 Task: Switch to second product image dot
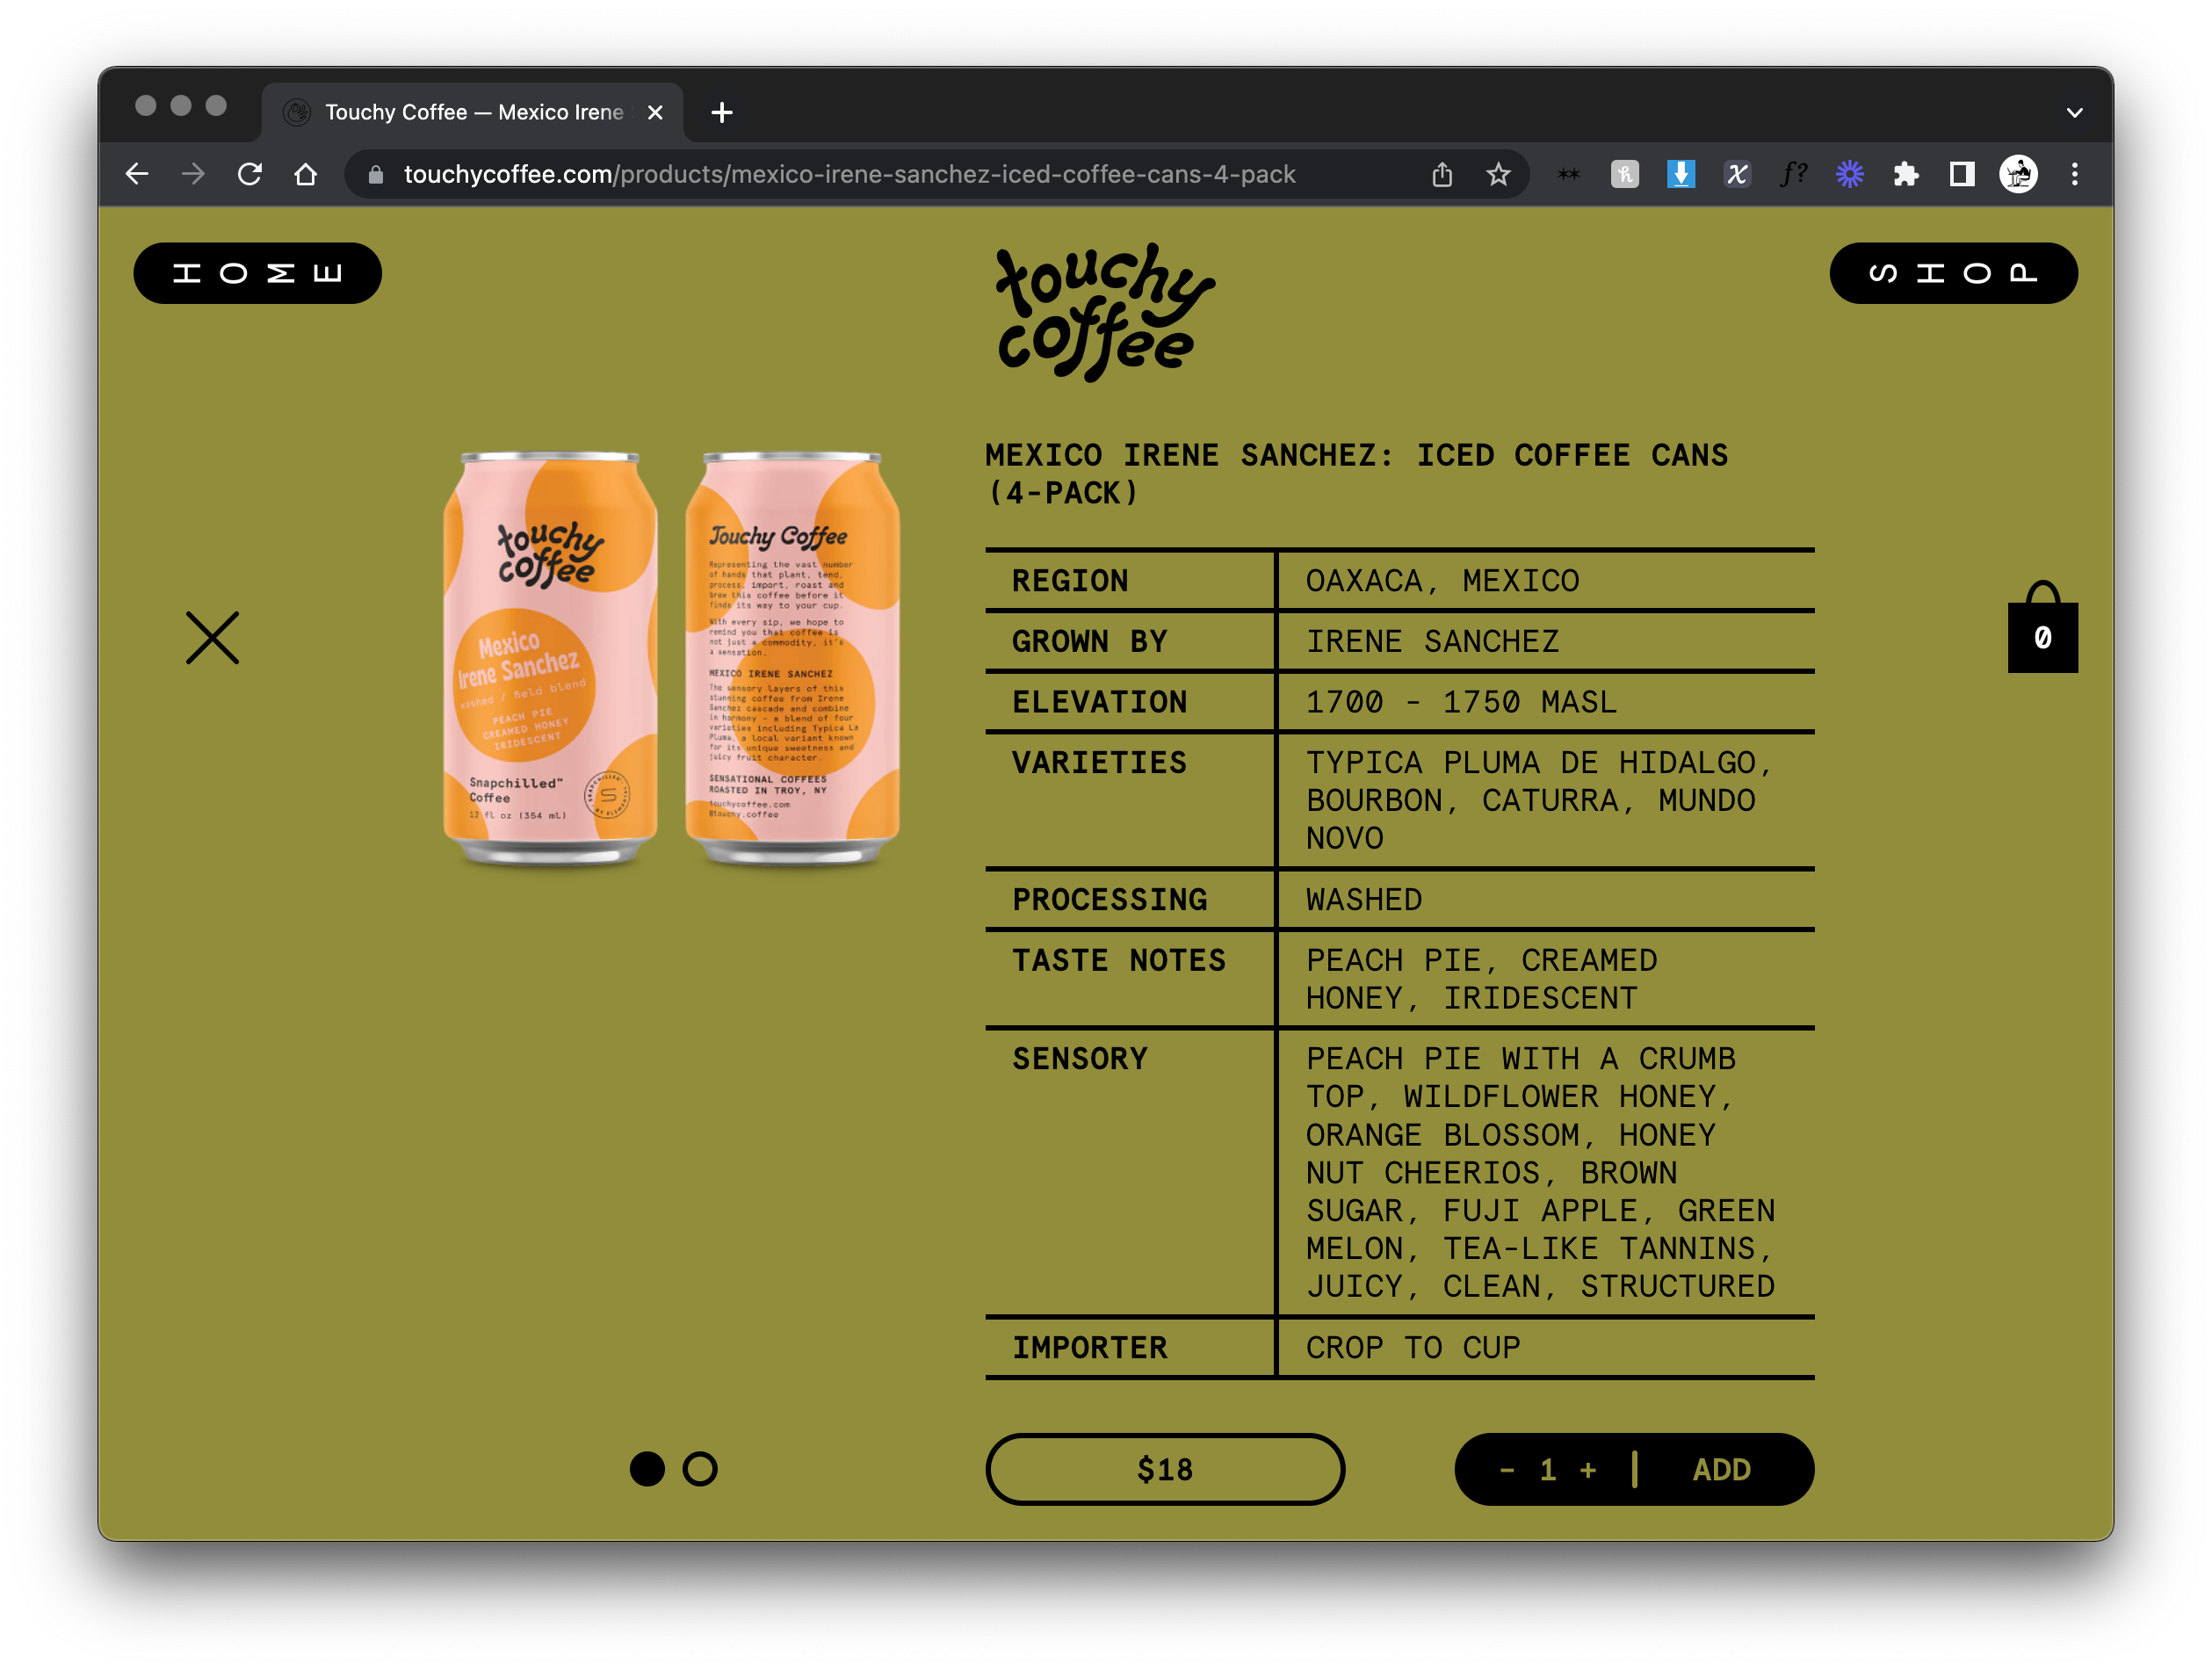point(700,1469)
